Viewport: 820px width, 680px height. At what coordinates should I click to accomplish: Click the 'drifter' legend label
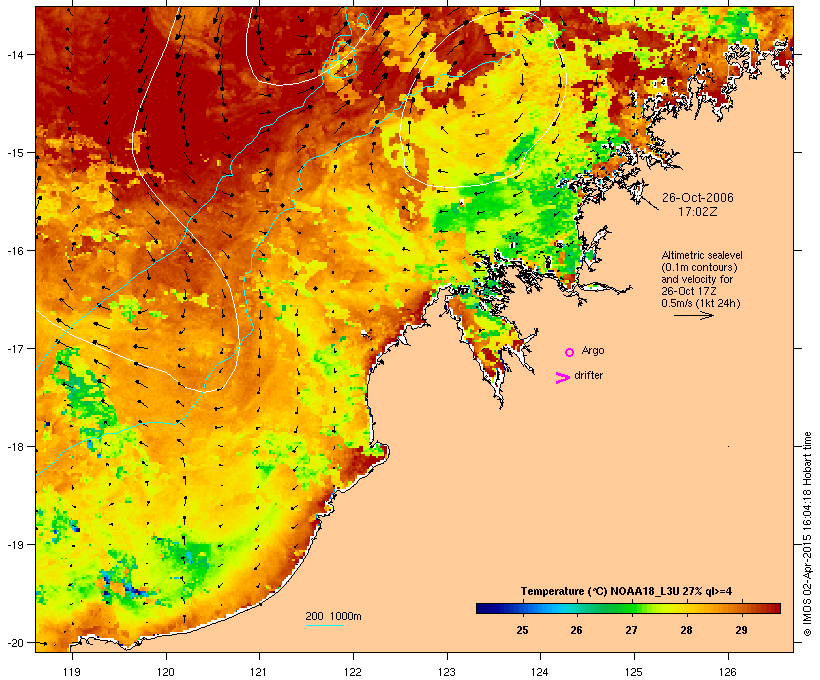588,375
